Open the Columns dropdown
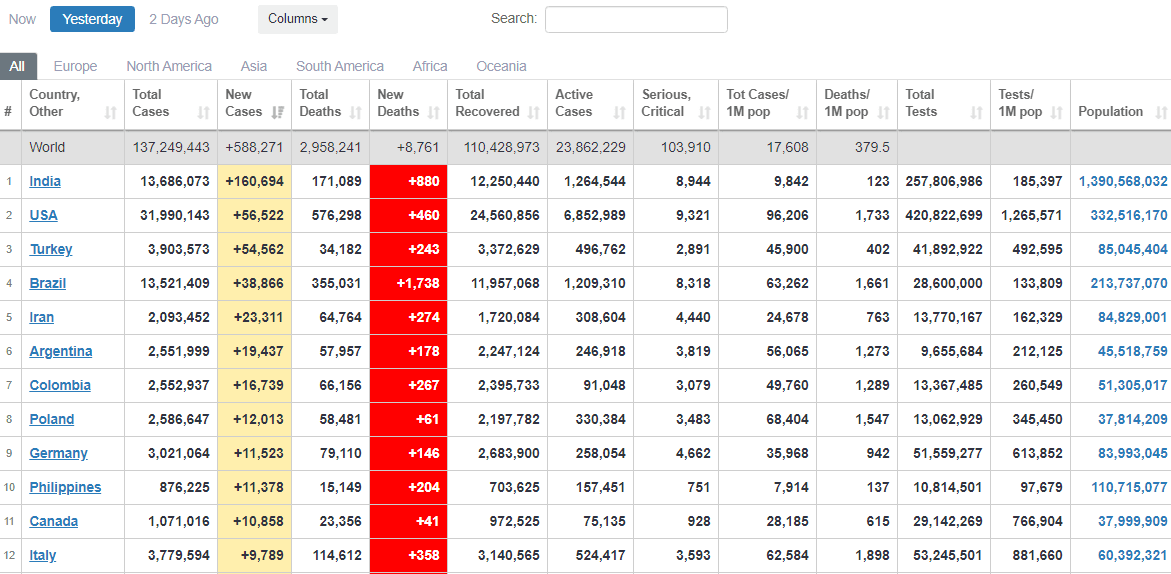This screenshot has width=1171, height=574. (298, 19)
